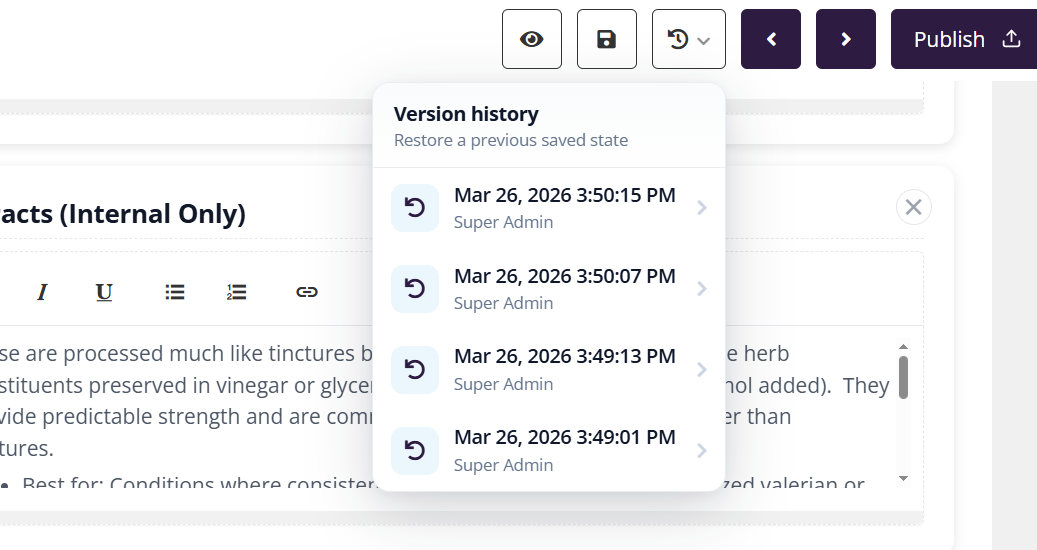Apply underline formatting in the editor
The image size is (1037, 550).
tap(104, 292)
